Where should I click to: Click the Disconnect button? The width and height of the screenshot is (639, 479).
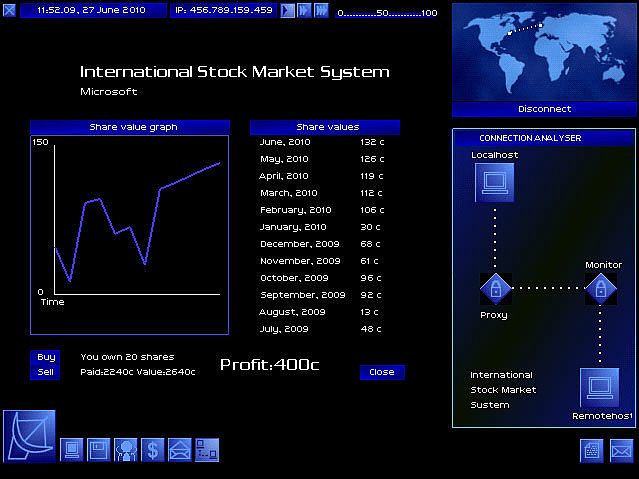(544, 109)
